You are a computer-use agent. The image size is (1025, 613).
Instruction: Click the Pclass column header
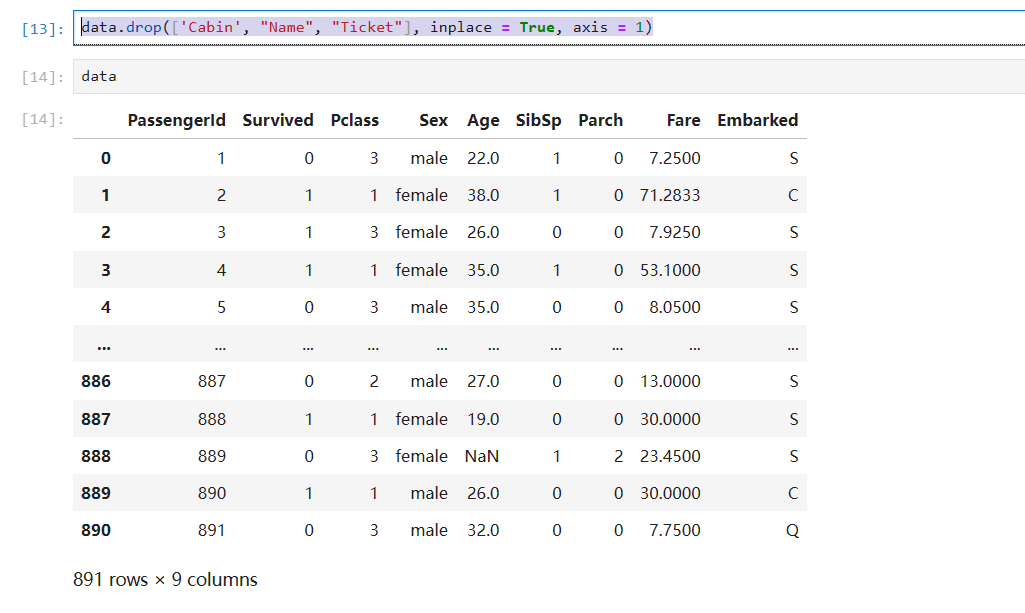355,120
